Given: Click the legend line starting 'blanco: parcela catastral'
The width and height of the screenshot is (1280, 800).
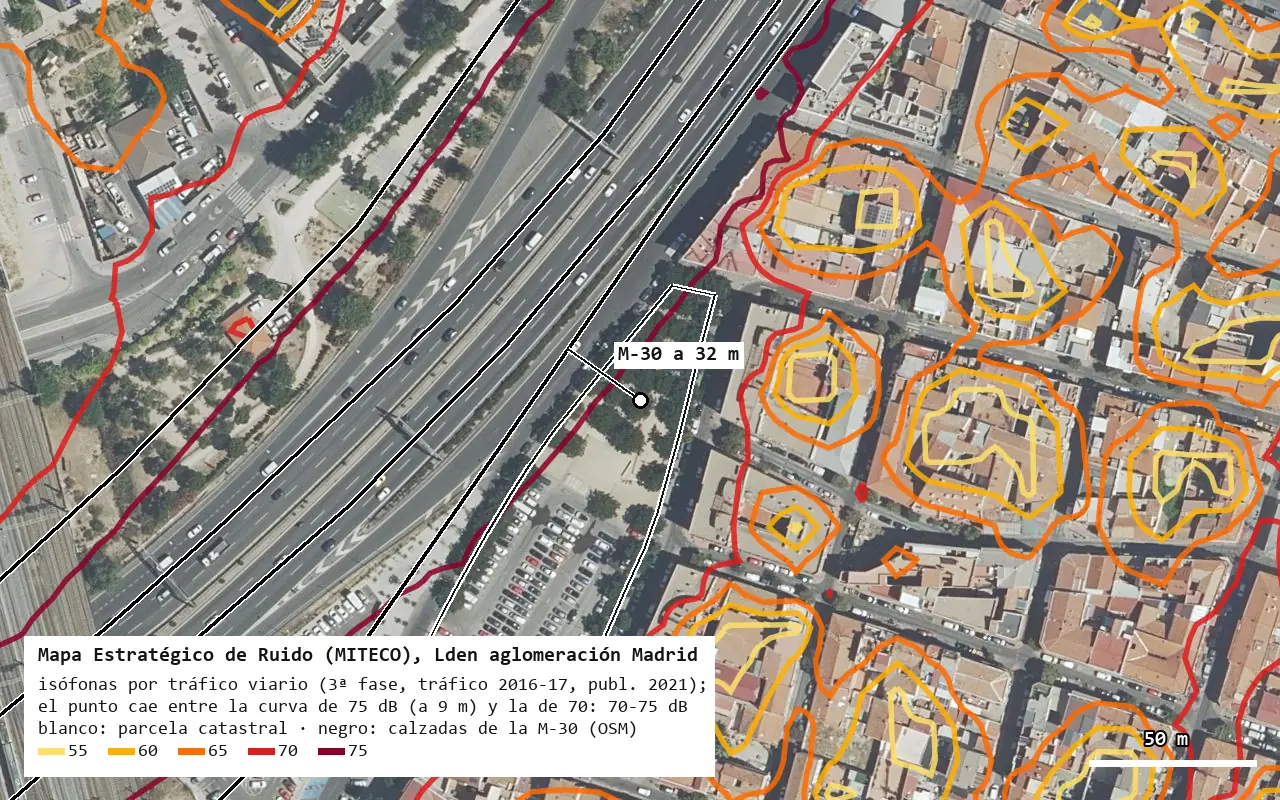Looking at the screenshot, I should tap(338, 729).
